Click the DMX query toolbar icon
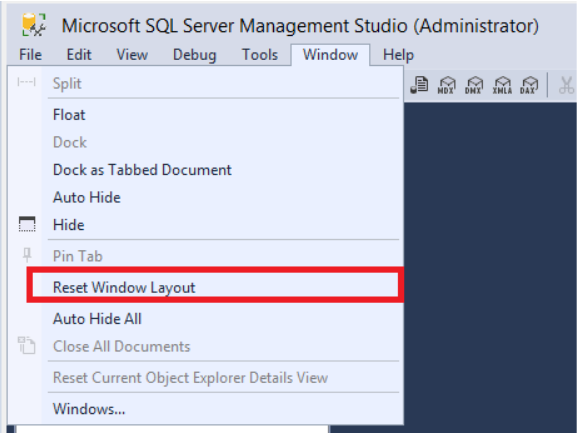The height and width of the screenshot is (433, 580). pyautogui.click(x=474, y=85)
